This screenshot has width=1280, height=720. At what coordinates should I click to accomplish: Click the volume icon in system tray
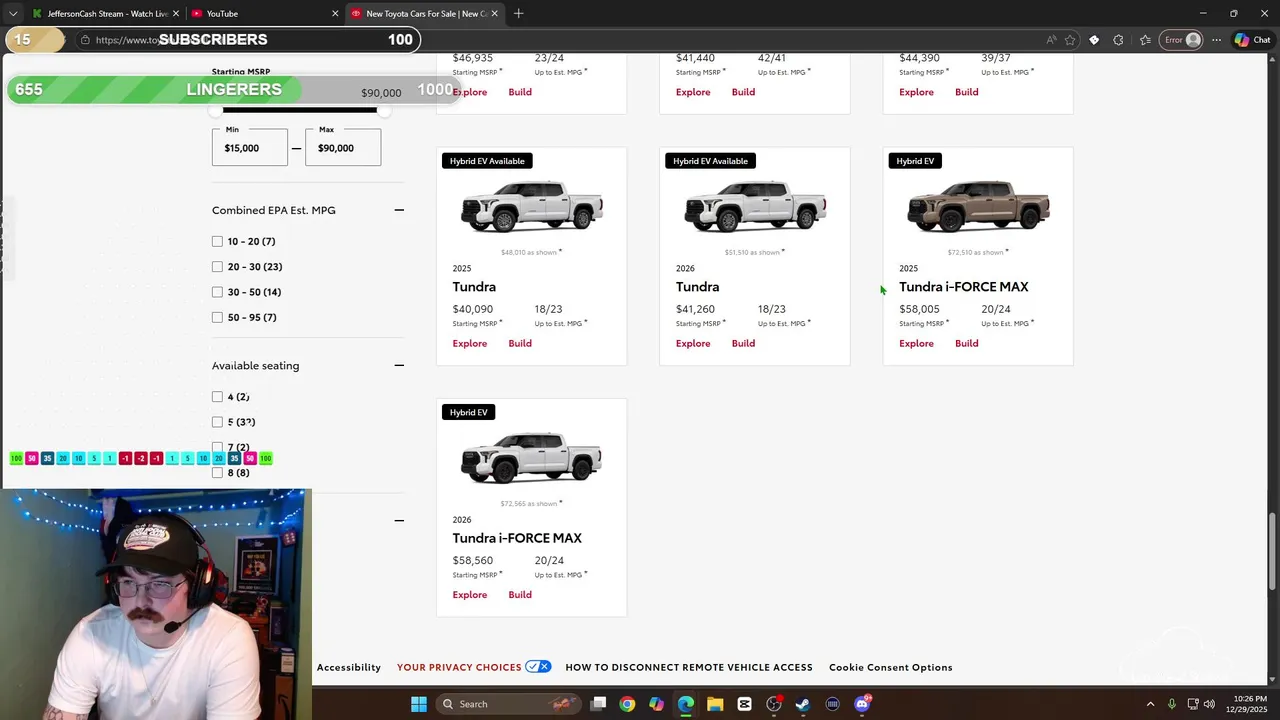click(x=1210, y=704)
